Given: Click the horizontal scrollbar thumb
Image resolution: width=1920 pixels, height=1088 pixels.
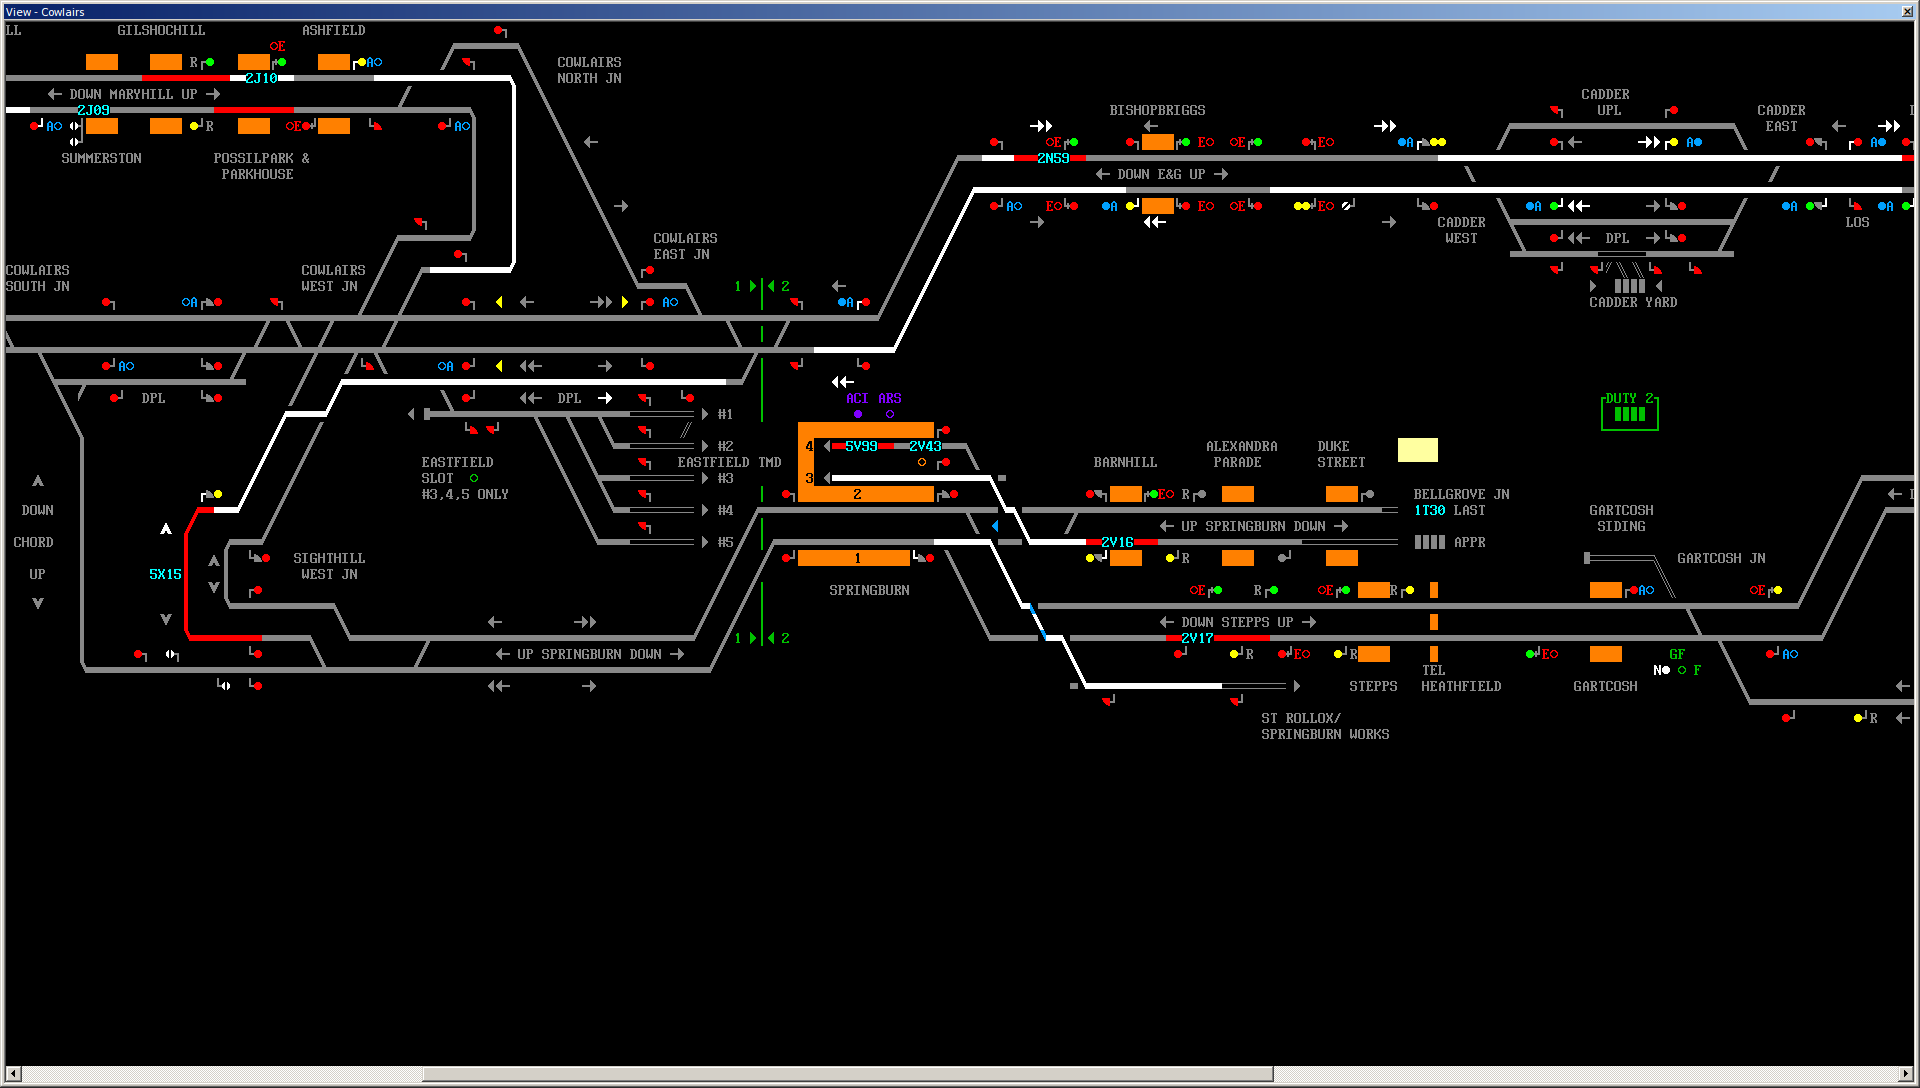Looking at the screenshot, I should point(848,1074).
